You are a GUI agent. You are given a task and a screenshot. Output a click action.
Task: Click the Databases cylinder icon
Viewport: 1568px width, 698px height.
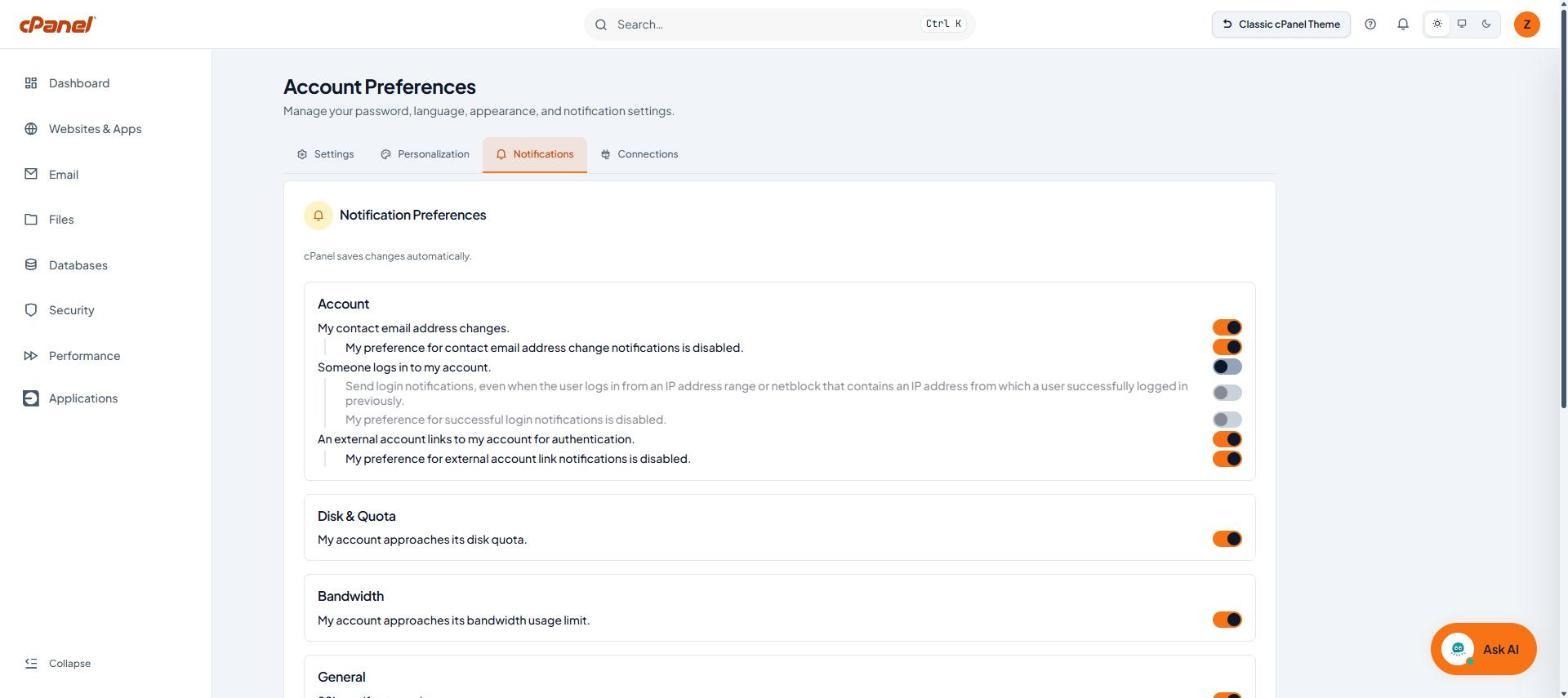click(31, 265)
